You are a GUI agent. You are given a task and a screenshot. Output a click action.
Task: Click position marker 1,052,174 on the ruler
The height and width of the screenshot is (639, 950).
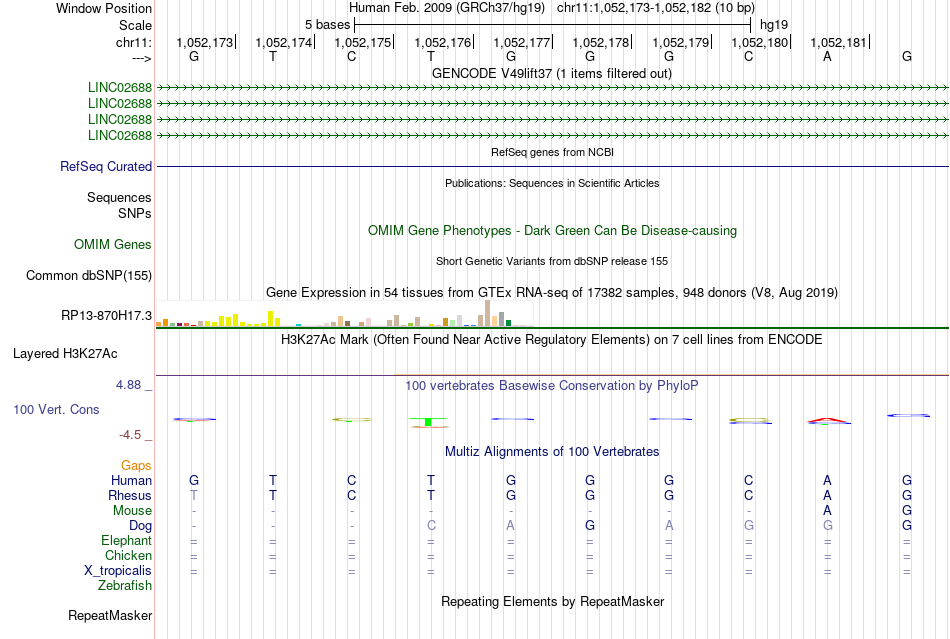(x=283, y=42)
